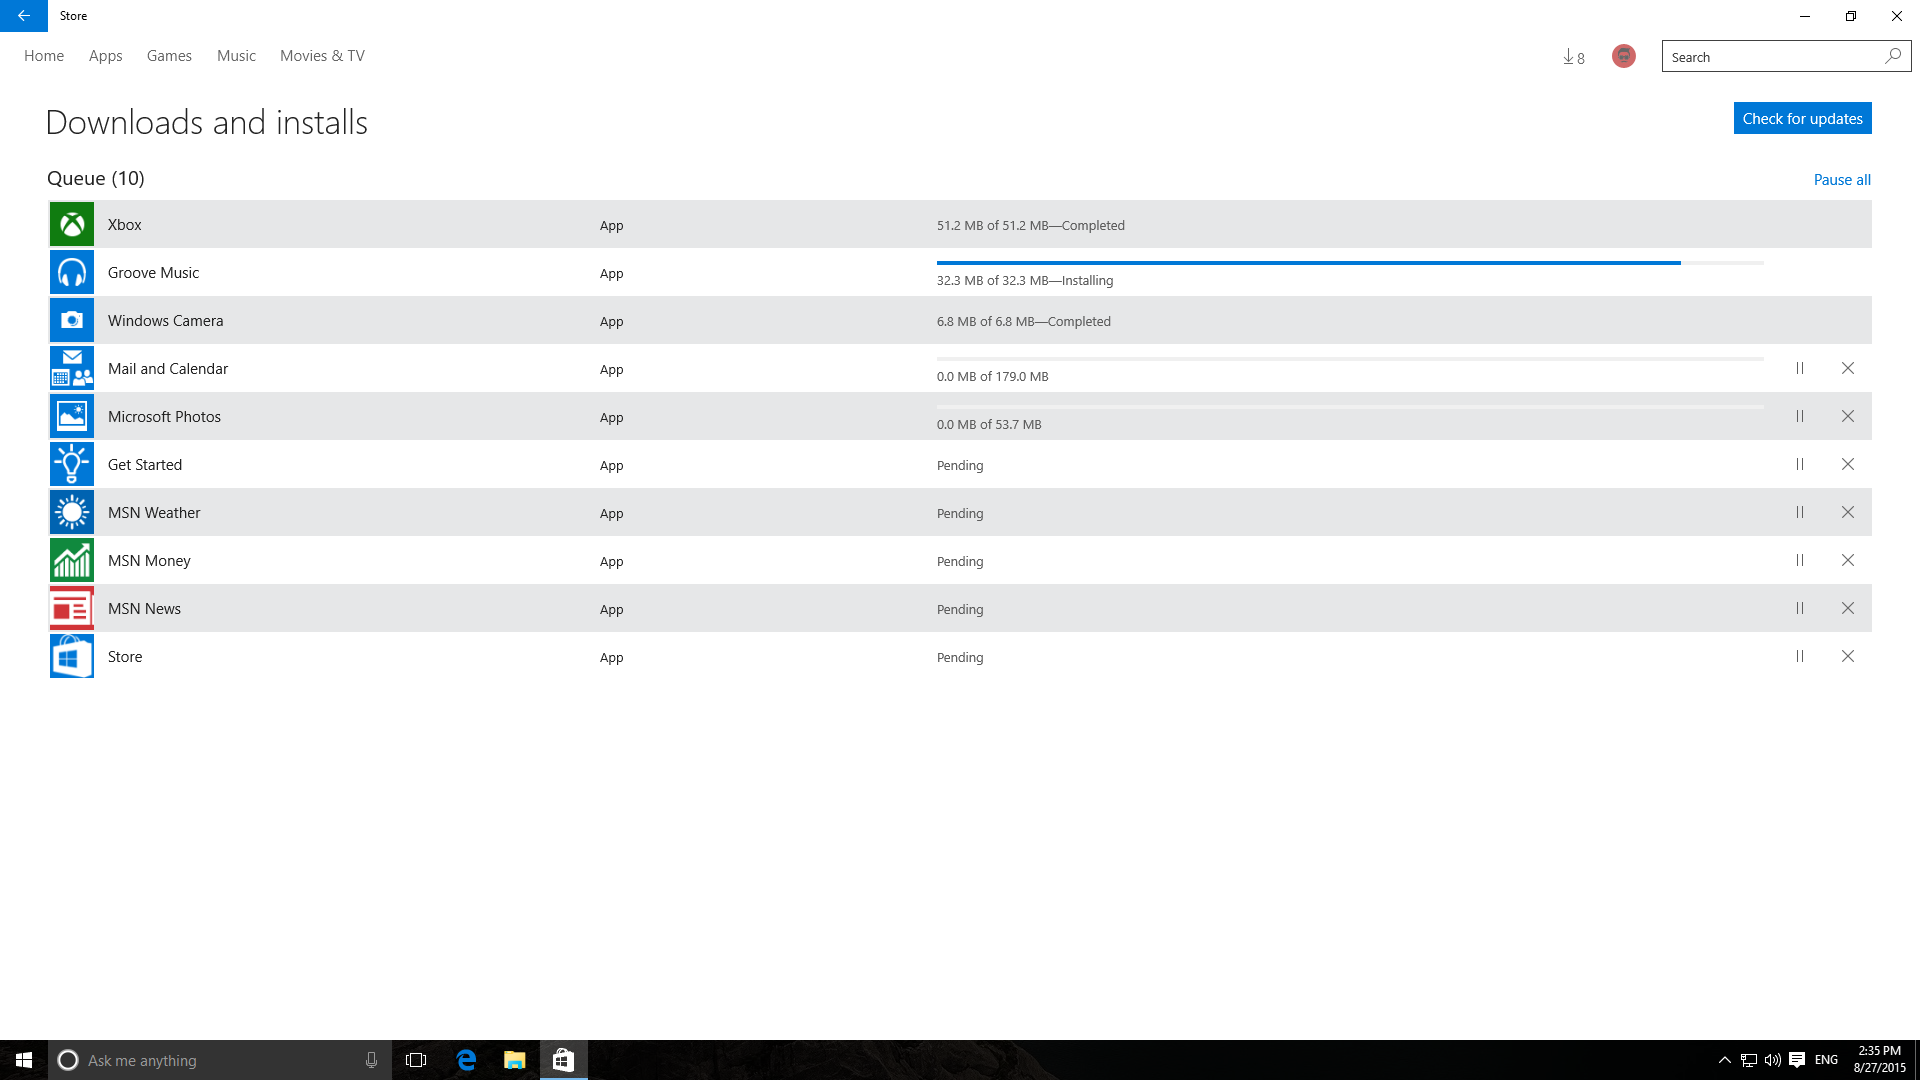Click the Xbox app icon
Image resolution: width=1920 pixels, height=1080 pixels.
(72, 224)
